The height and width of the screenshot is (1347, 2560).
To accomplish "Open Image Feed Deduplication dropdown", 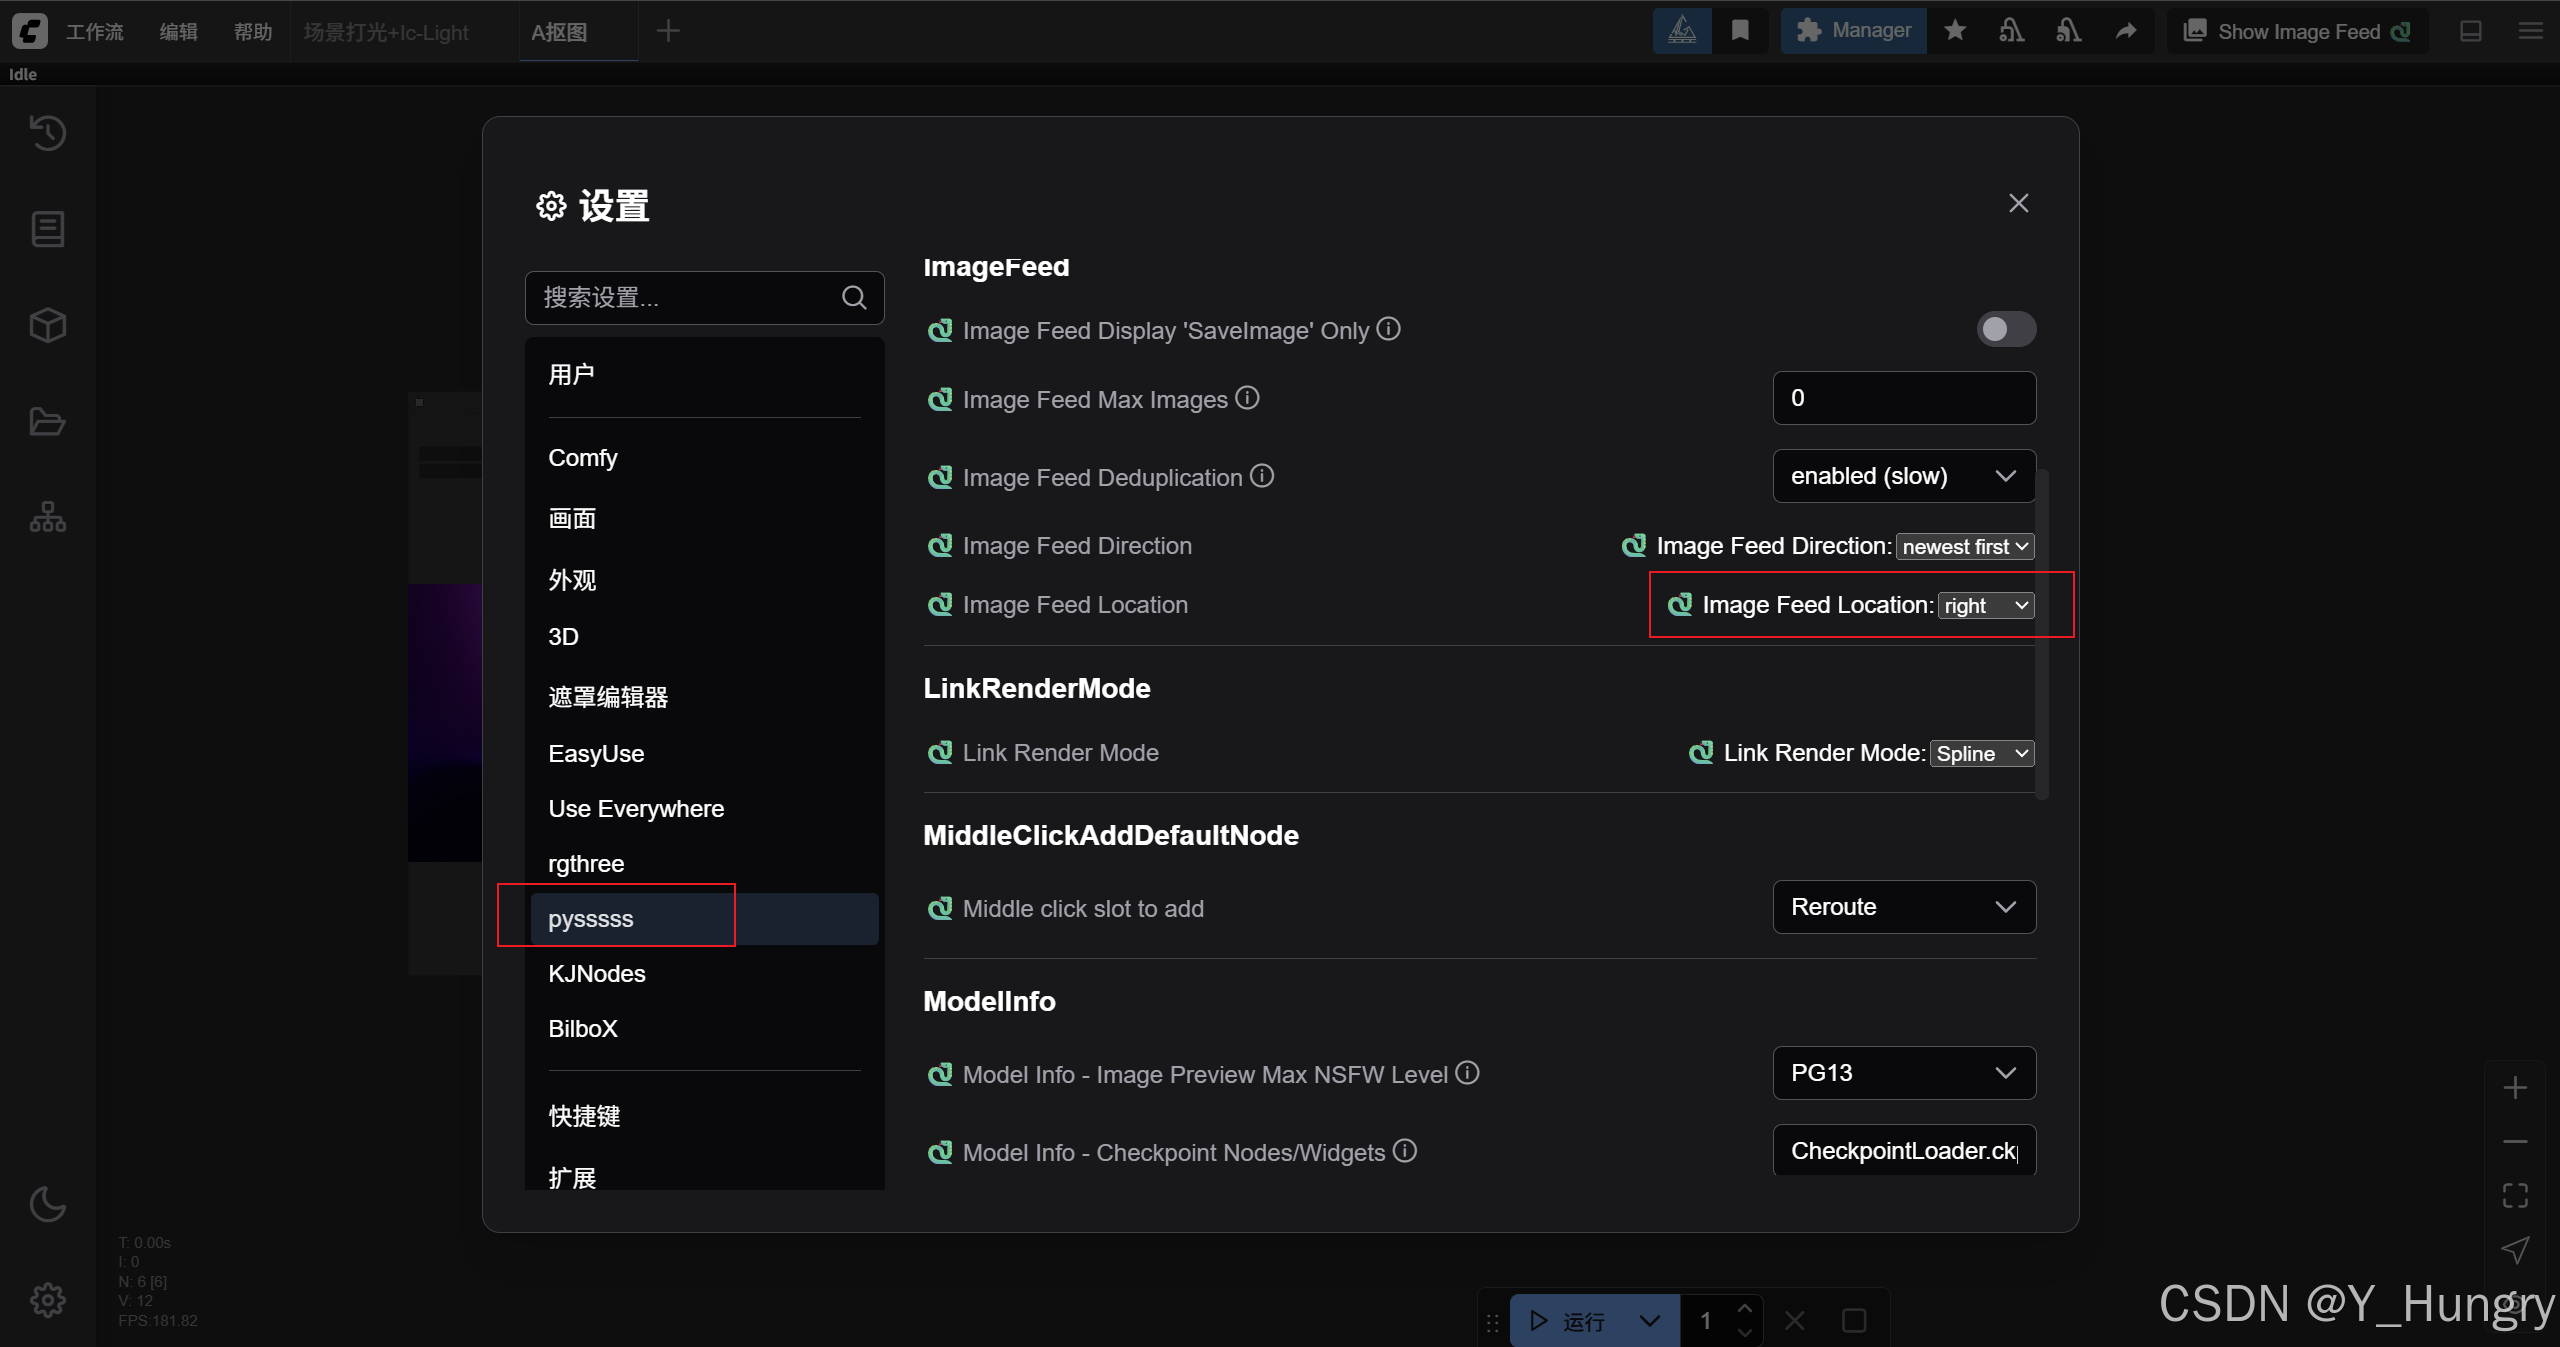I will (1903, 476).
